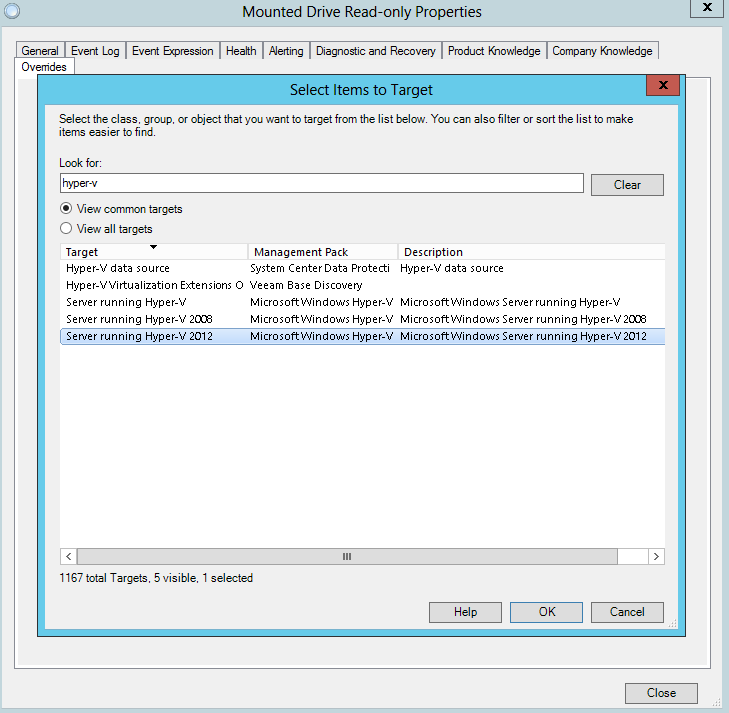Image resolution: width=729 pixels, height=713 pixels.
Task: Sort by Management Pack column header
Action: tap(322, 252)
